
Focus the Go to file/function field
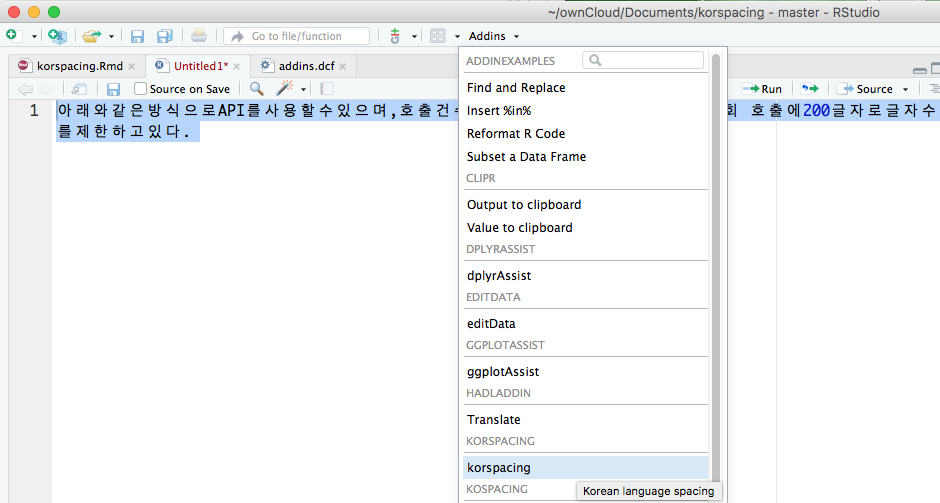pos(297,36)
